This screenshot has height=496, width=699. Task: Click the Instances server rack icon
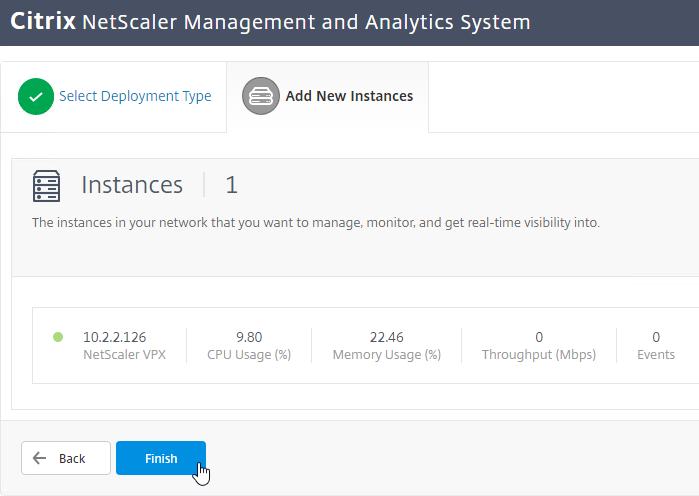click(46, 186)
